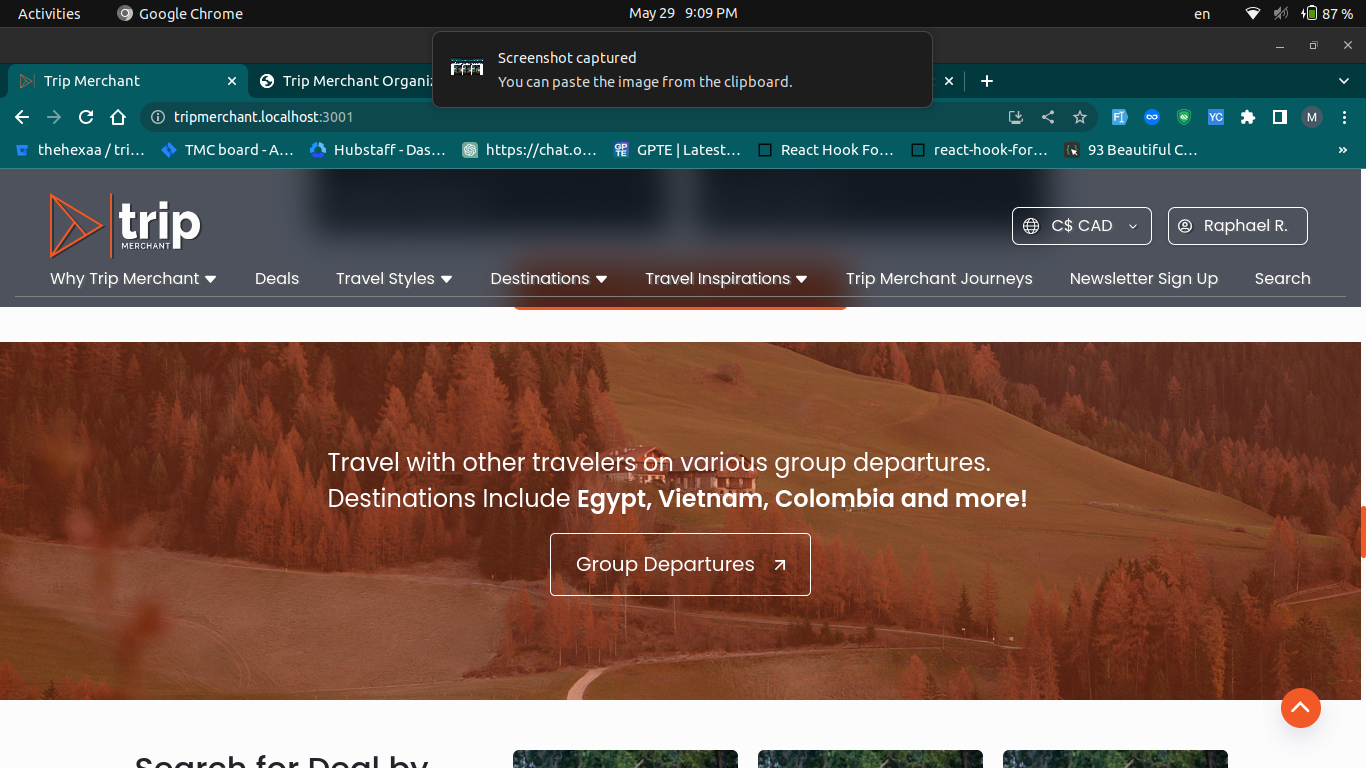Click the Google Chrome app menu in top bar
This screenshot has height=768, width=1366.
pos(180,13)
